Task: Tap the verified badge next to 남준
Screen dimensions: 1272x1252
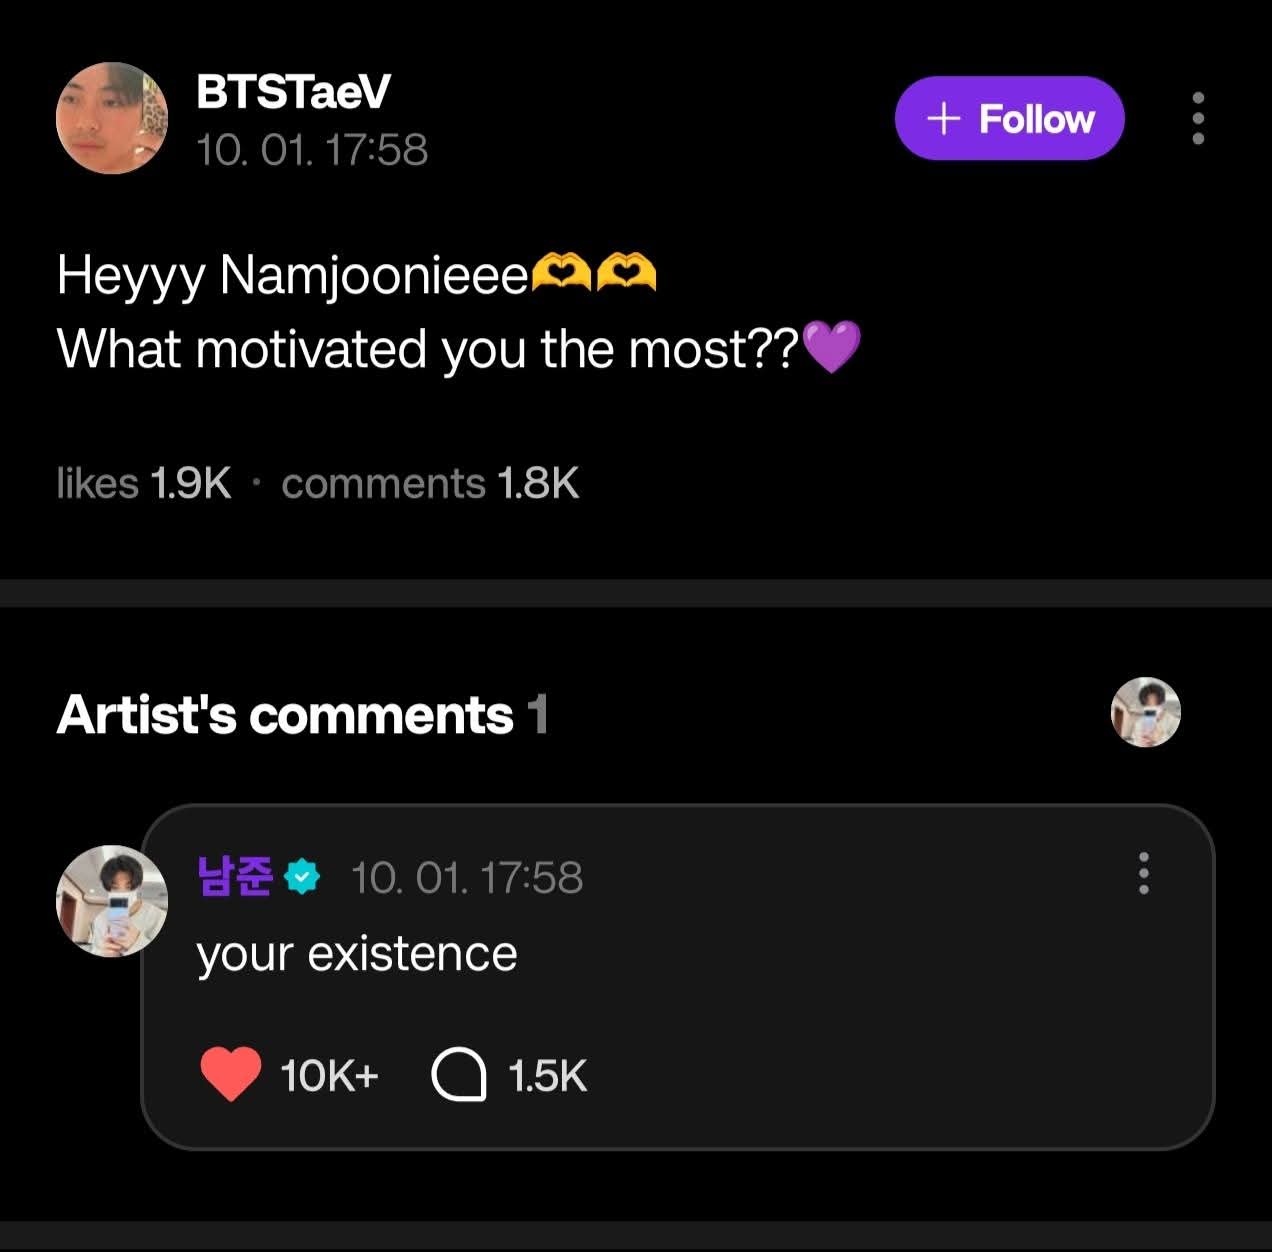Action: click(x=302, y=877)
